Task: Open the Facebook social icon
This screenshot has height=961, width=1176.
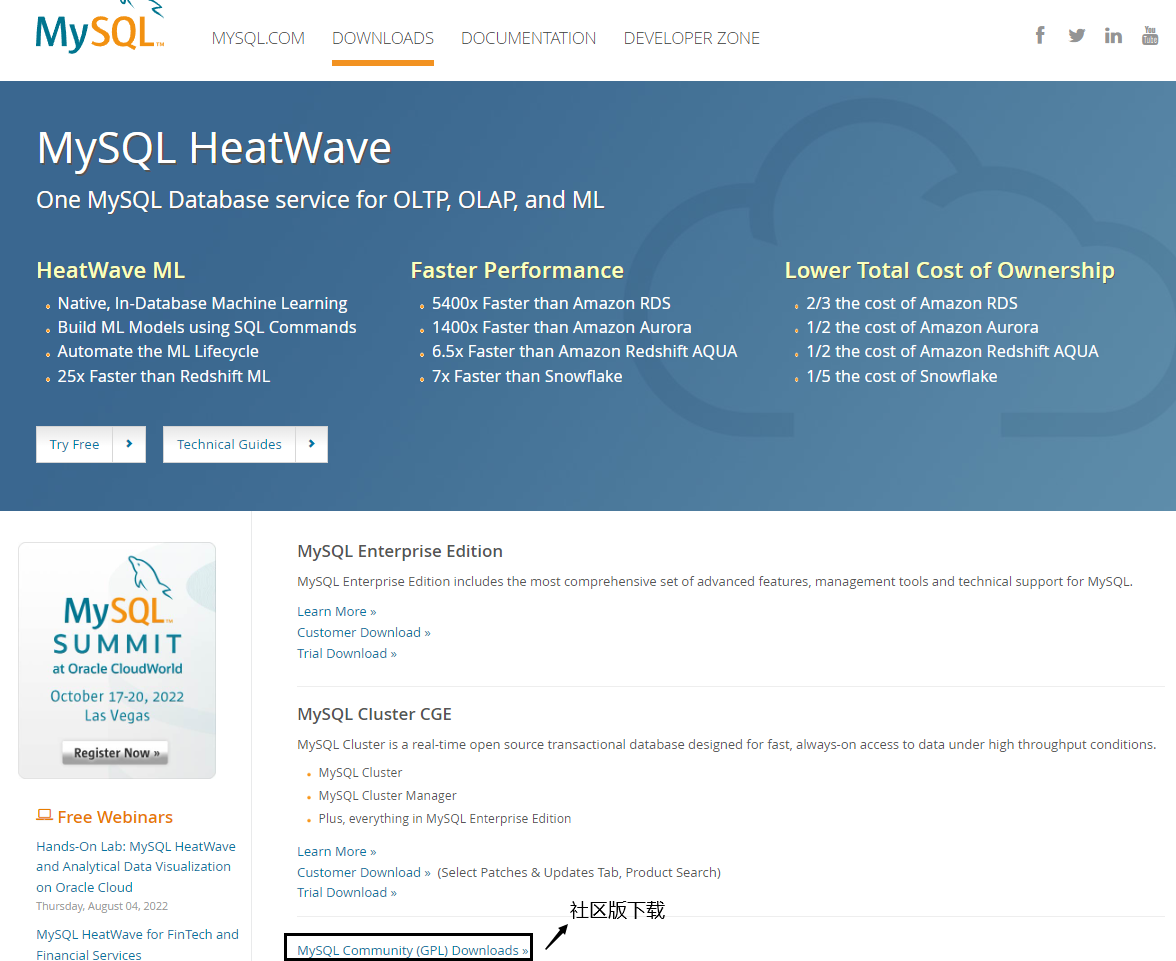Action: [1040, 35]
